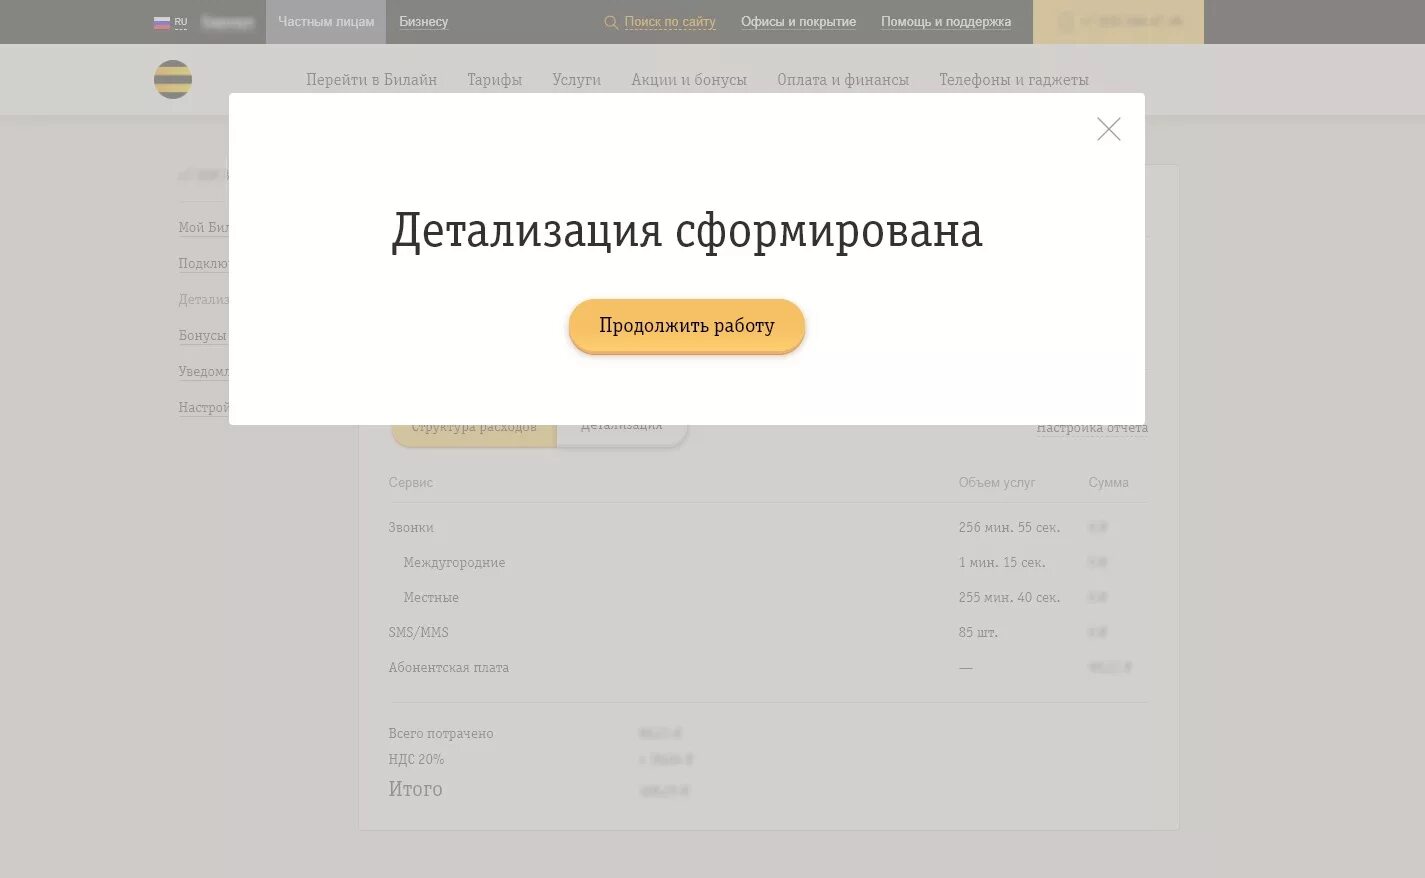Select the Детализация tab
Image resolution: width=1425 pixels, height=878 pixels.
click(x=621, y=425)
